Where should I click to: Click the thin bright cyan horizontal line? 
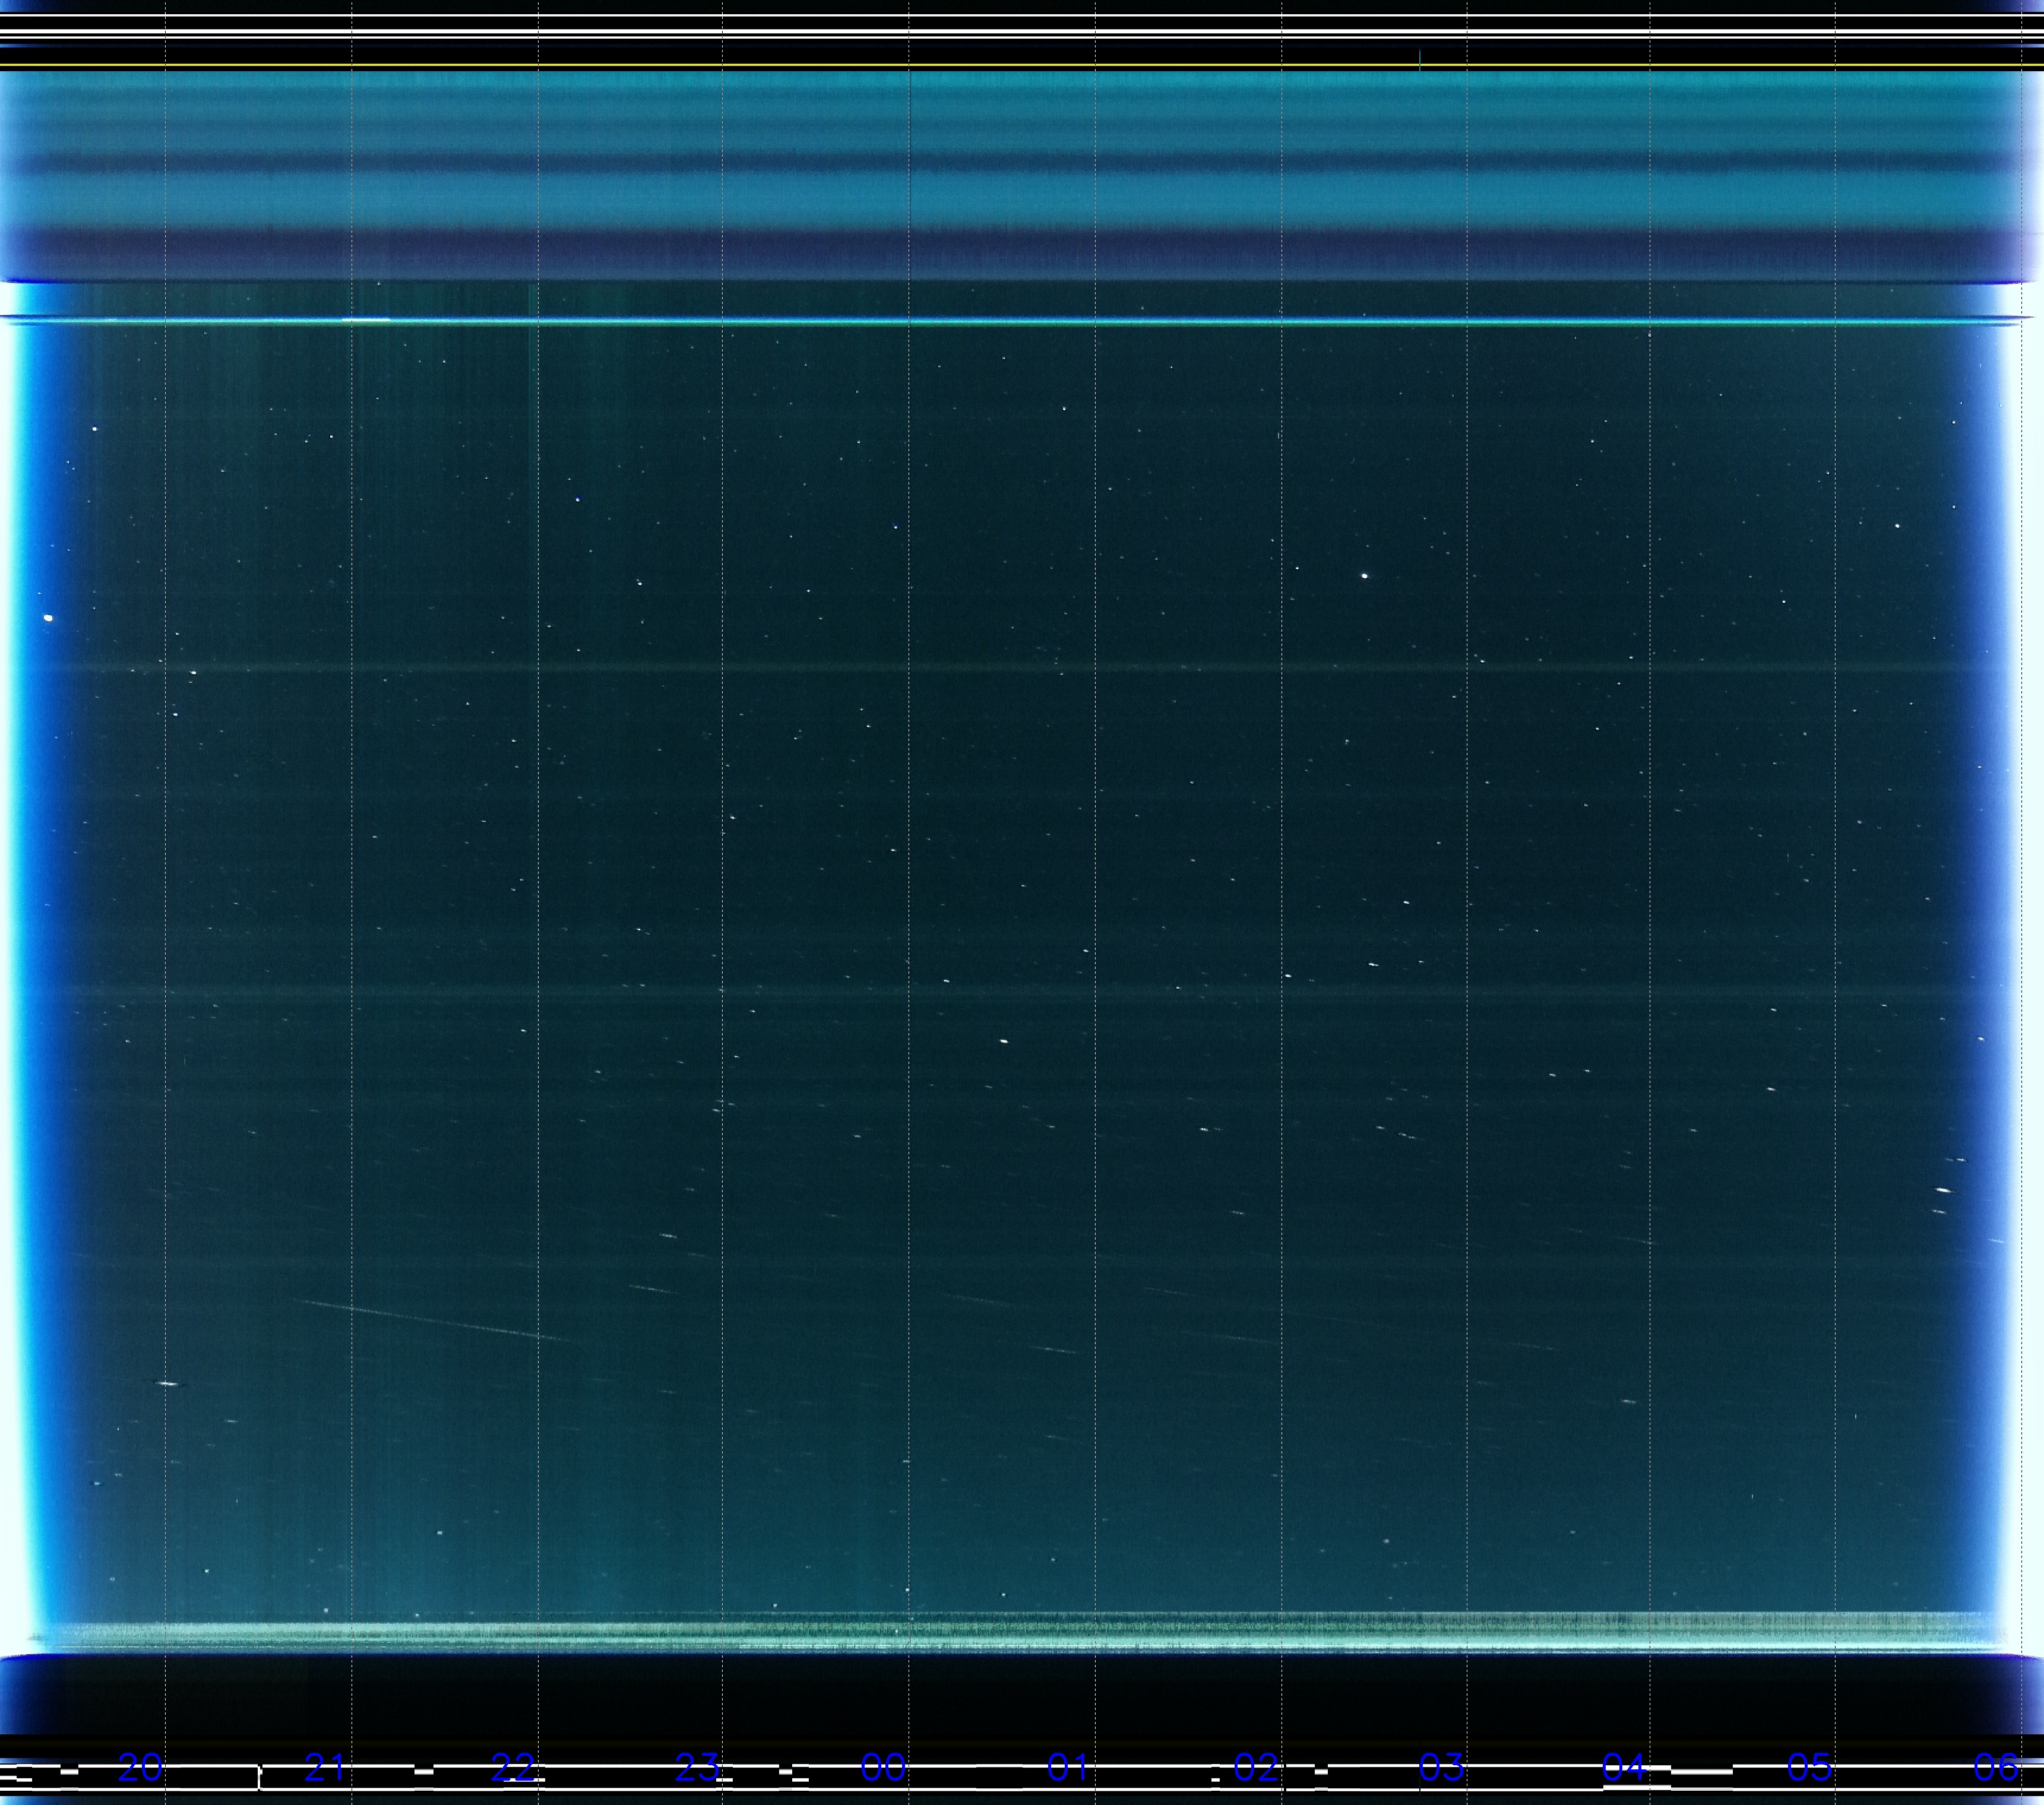coord(1000,322)
